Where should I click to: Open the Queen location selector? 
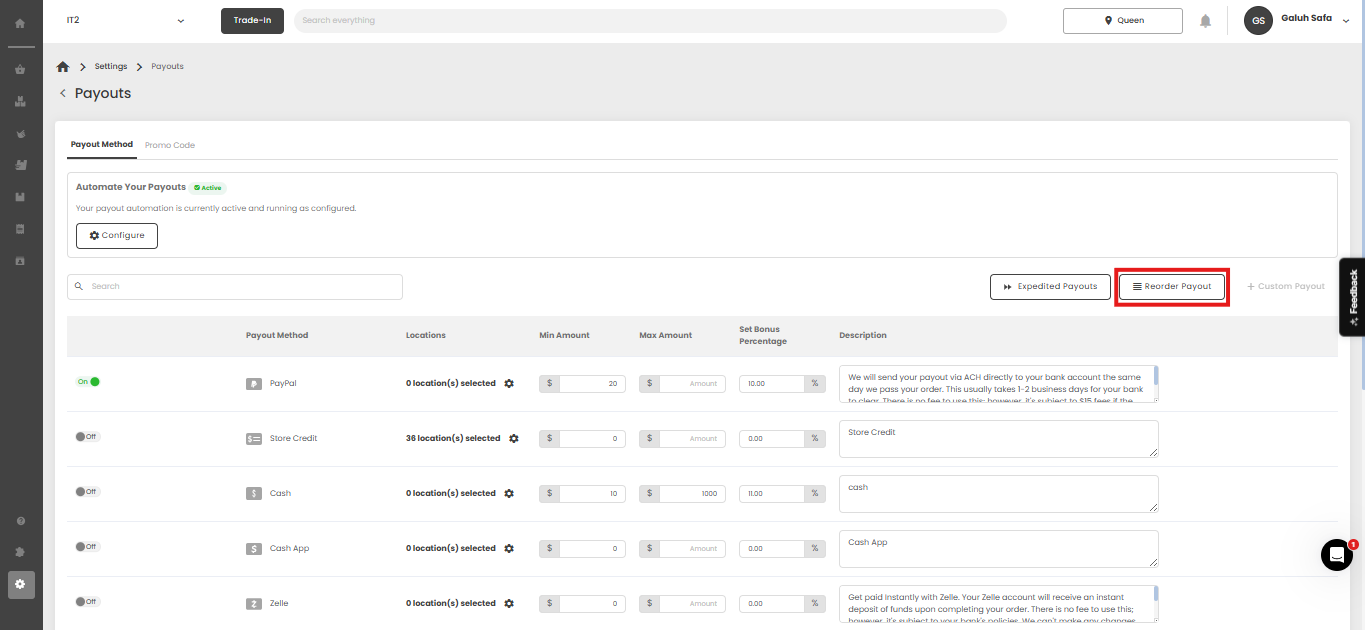[x=1122, y=21]
